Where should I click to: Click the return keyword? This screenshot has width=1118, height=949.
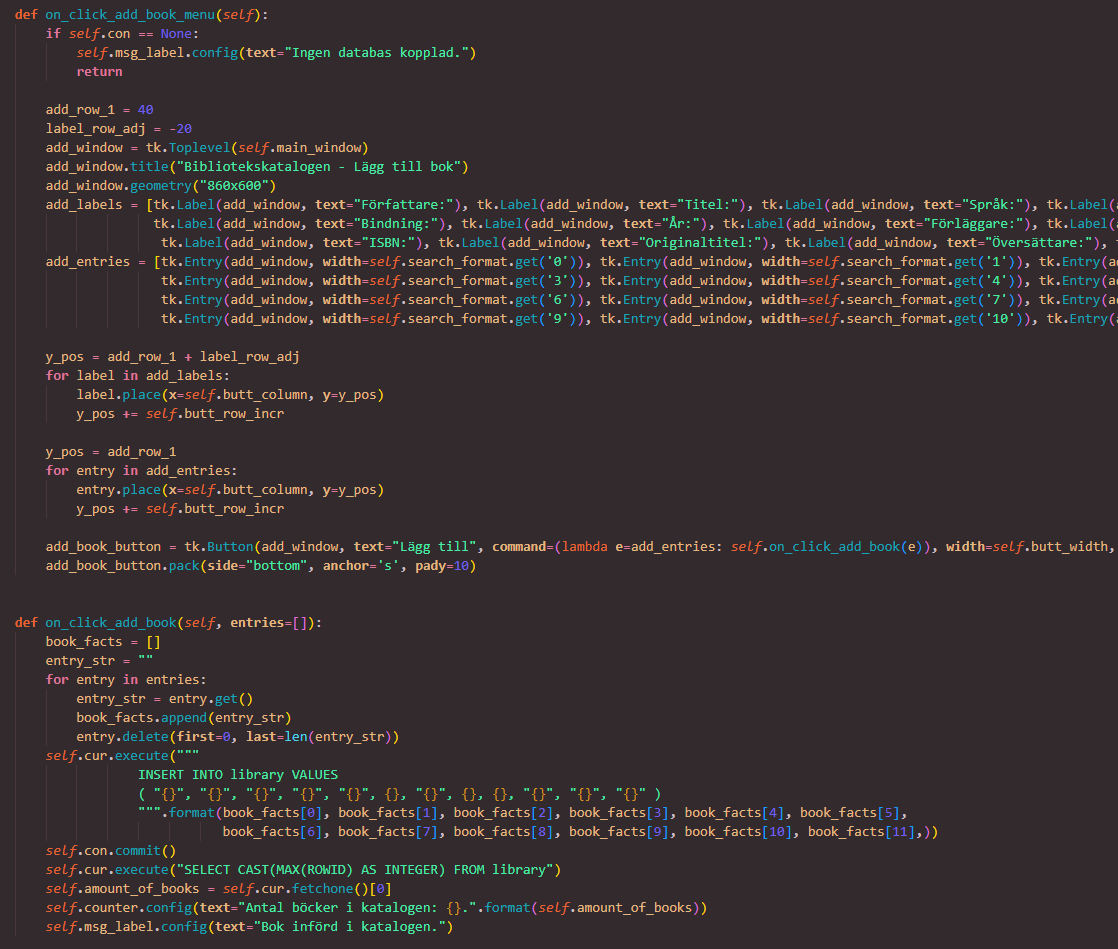tap(99, 72)
